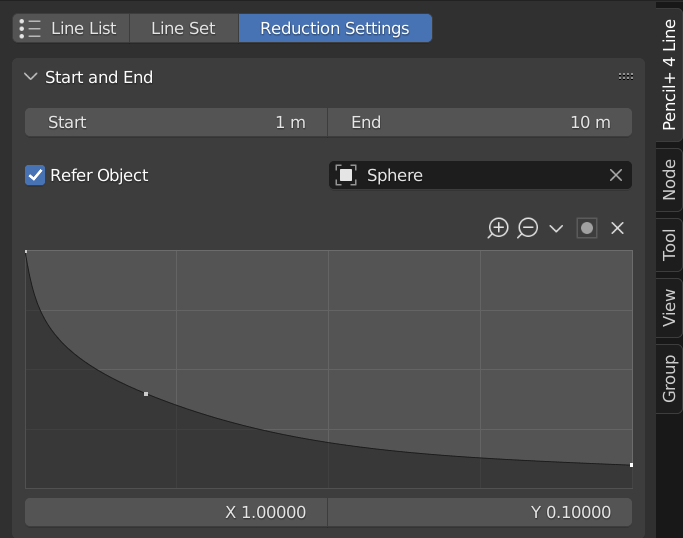Zoom in on the curve editor
The image size is (683, 538).
coord(498,228)
